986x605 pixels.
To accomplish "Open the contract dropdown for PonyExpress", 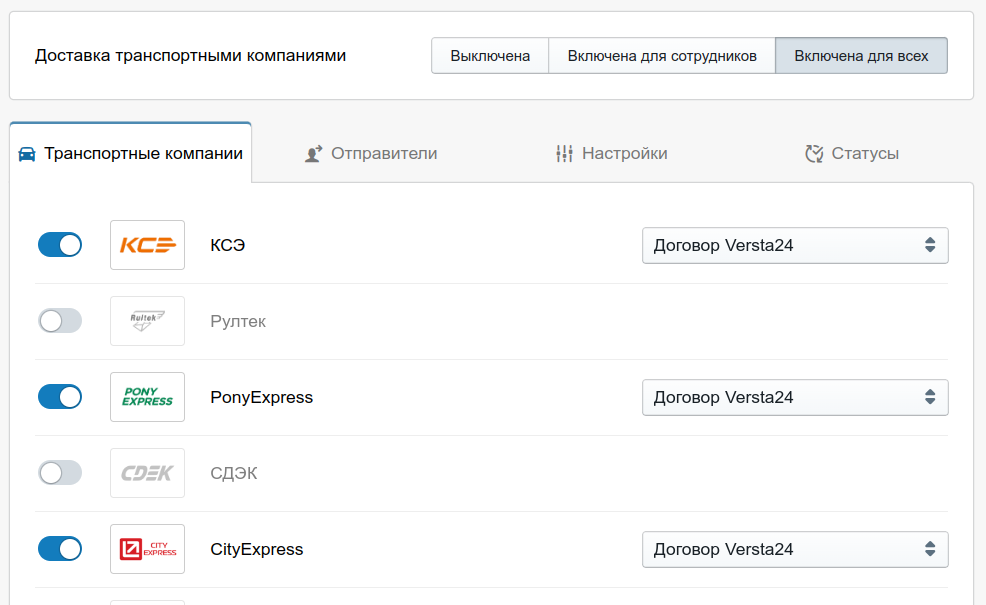I will click(x=795, y=397).
